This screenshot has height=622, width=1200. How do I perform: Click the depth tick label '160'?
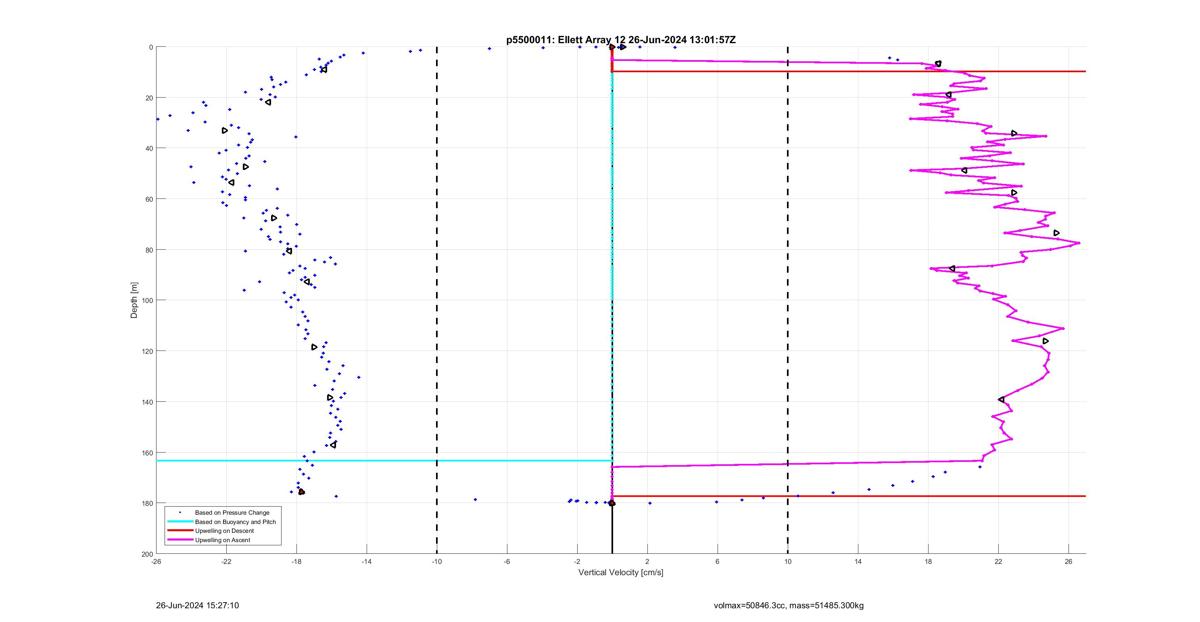(146, 452)
